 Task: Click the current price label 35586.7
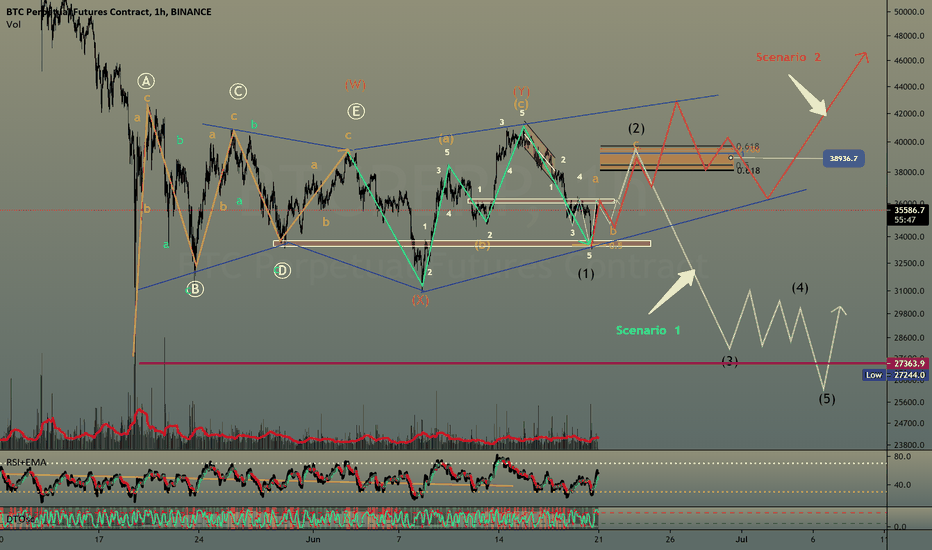point(909,210)
